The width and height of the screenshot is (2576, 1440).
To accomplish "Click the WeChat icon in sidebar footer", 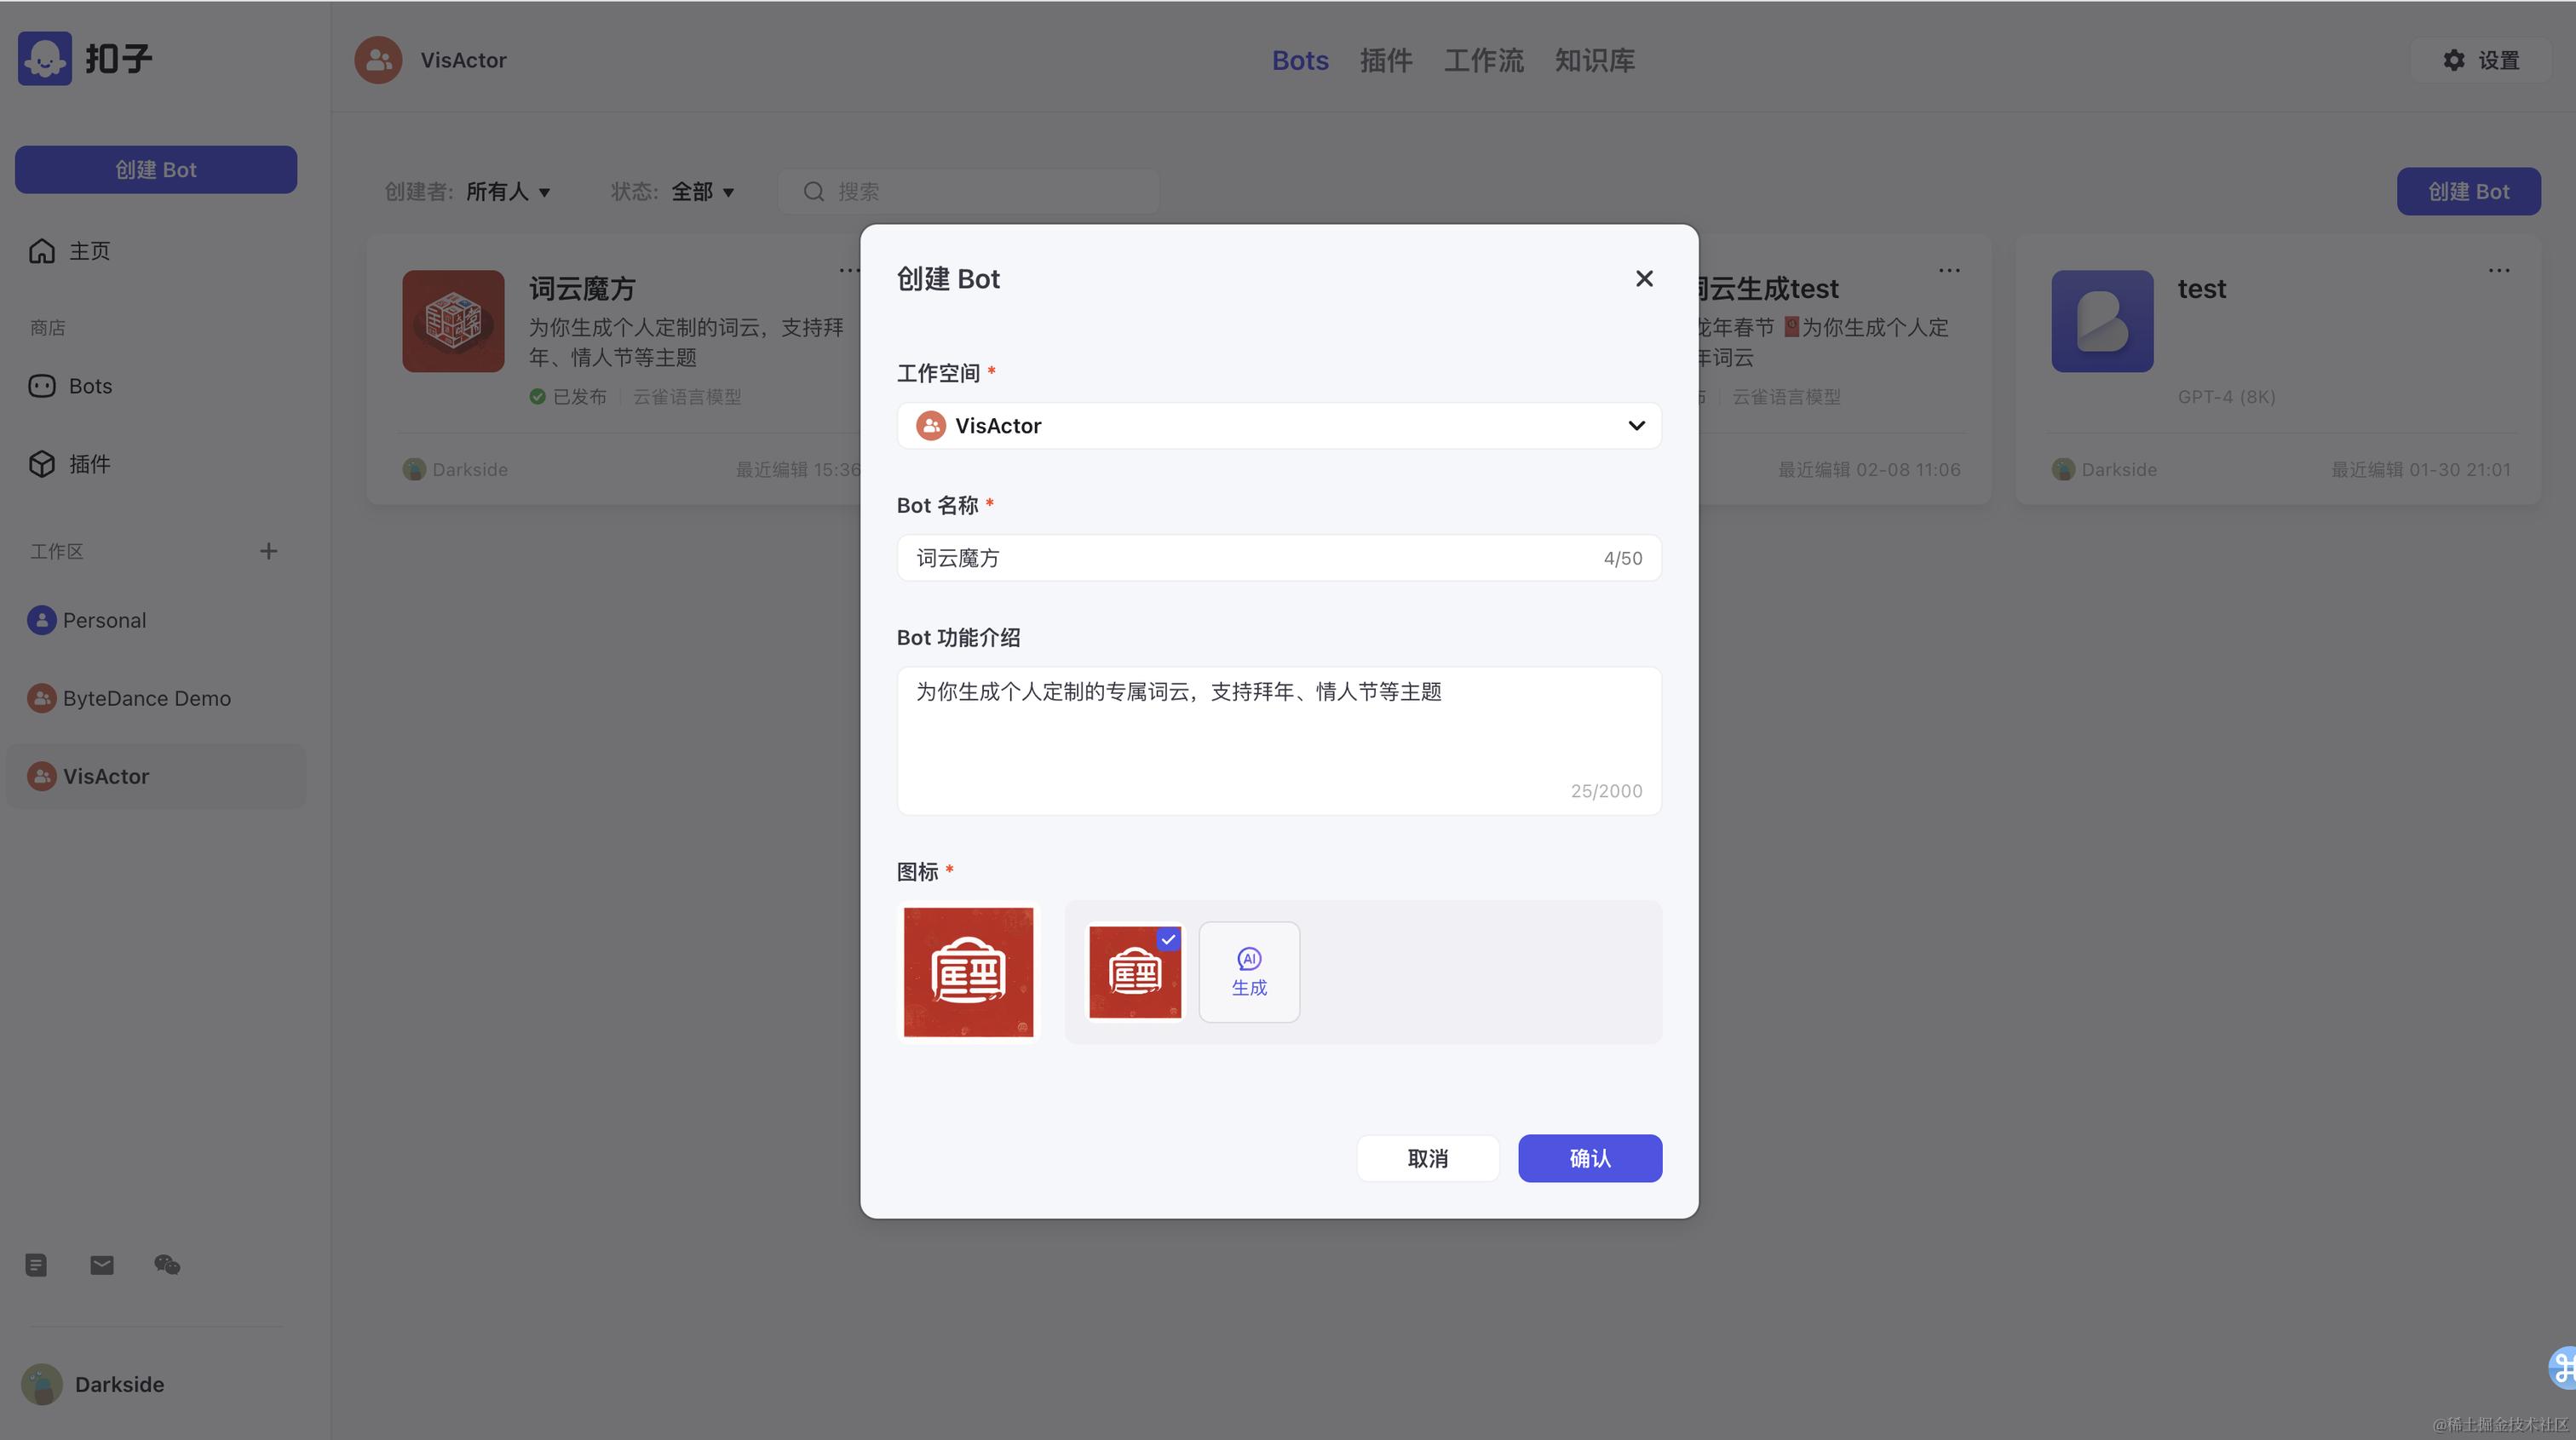I will (167, 1265).
